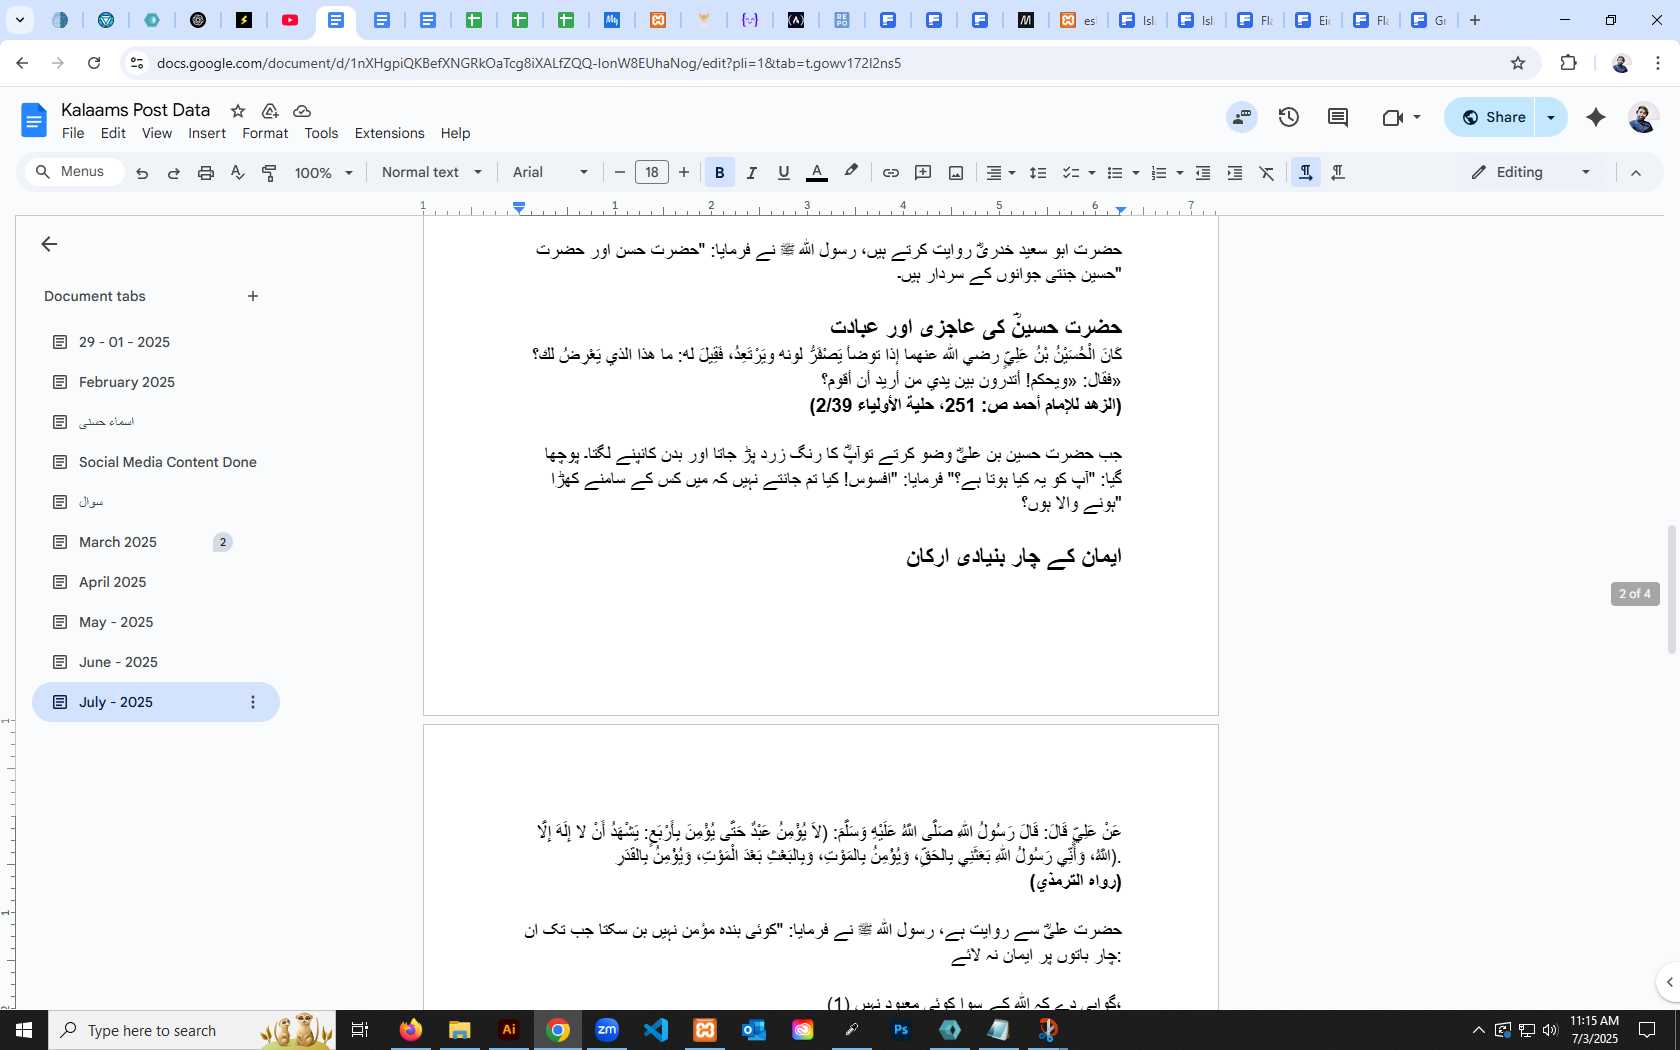Screen dimensions: 1680x1050
Task: Click the Menus search box
Action: click(74, 172)
